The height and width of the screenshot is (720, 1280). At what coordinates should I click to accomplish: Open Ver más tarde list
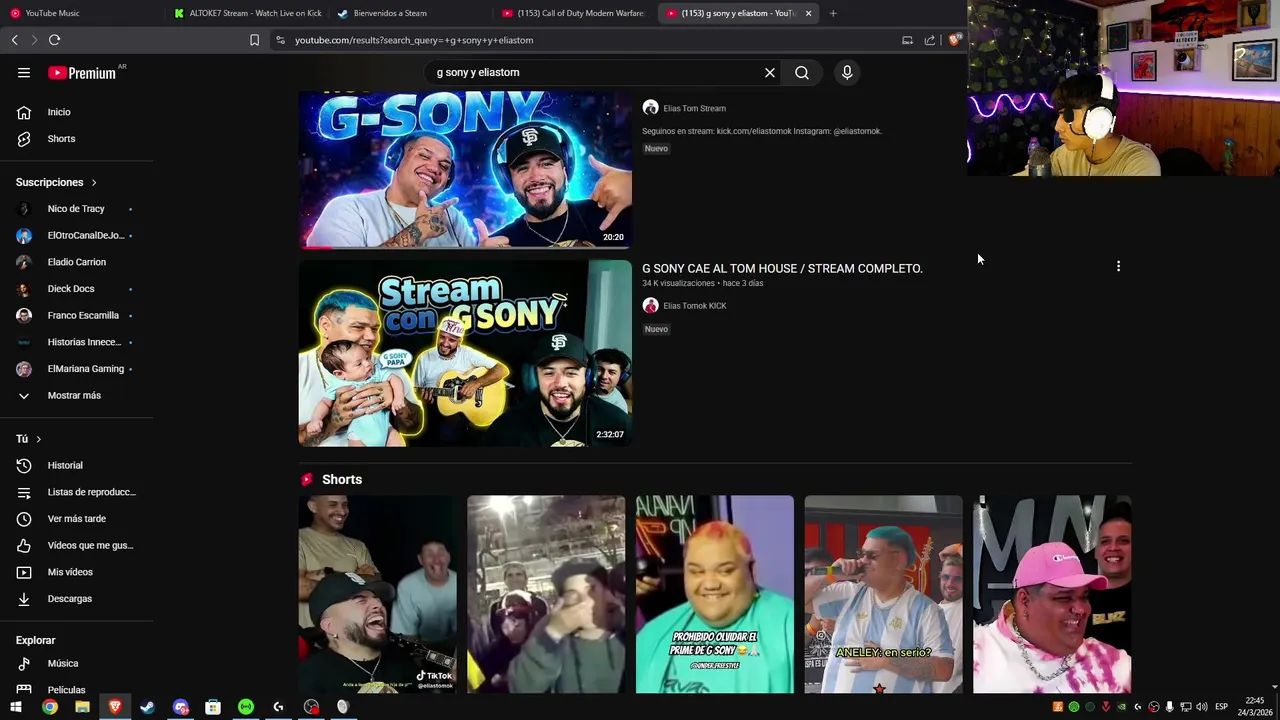tap(77, 519)
